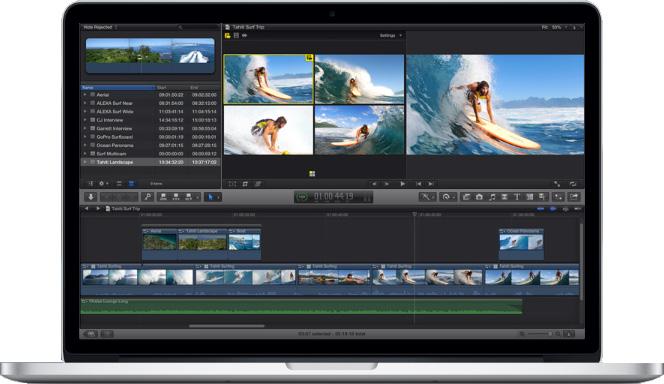
Task: Open the viewer Distort tool icon
Action: 258,184
